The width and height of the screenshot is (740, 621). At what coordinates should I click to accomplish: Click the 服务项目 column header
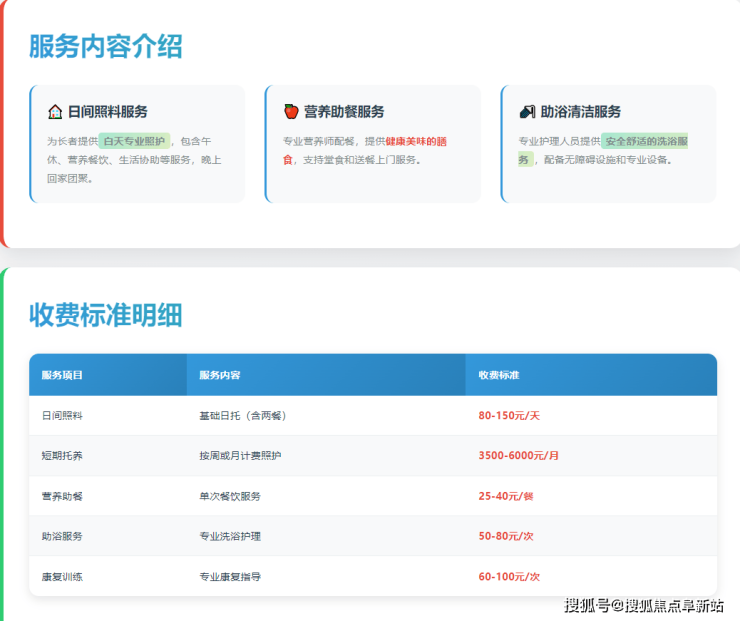(62, 375)
